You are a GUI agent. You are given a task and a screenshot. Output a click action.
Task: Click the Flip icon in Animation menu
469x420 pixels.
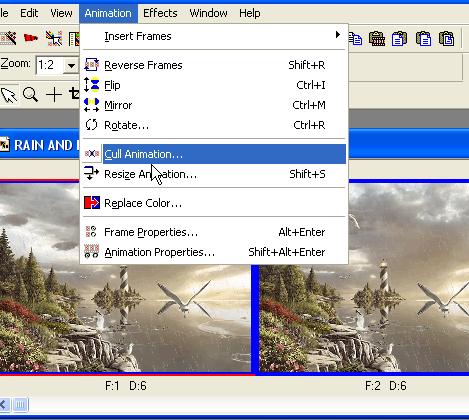(91, 85)
